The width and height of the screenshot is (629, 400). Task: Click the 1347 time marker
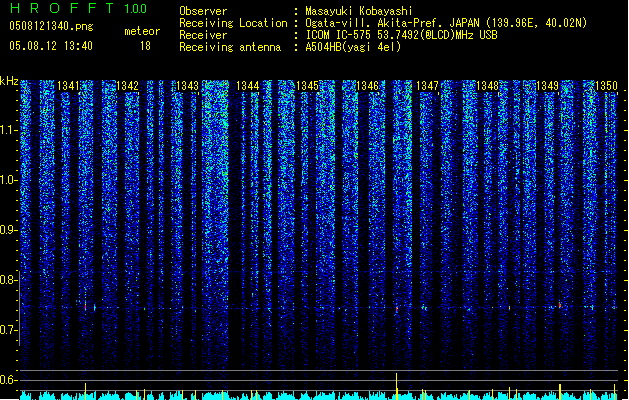pyautogui.click(x=427, y=86)
